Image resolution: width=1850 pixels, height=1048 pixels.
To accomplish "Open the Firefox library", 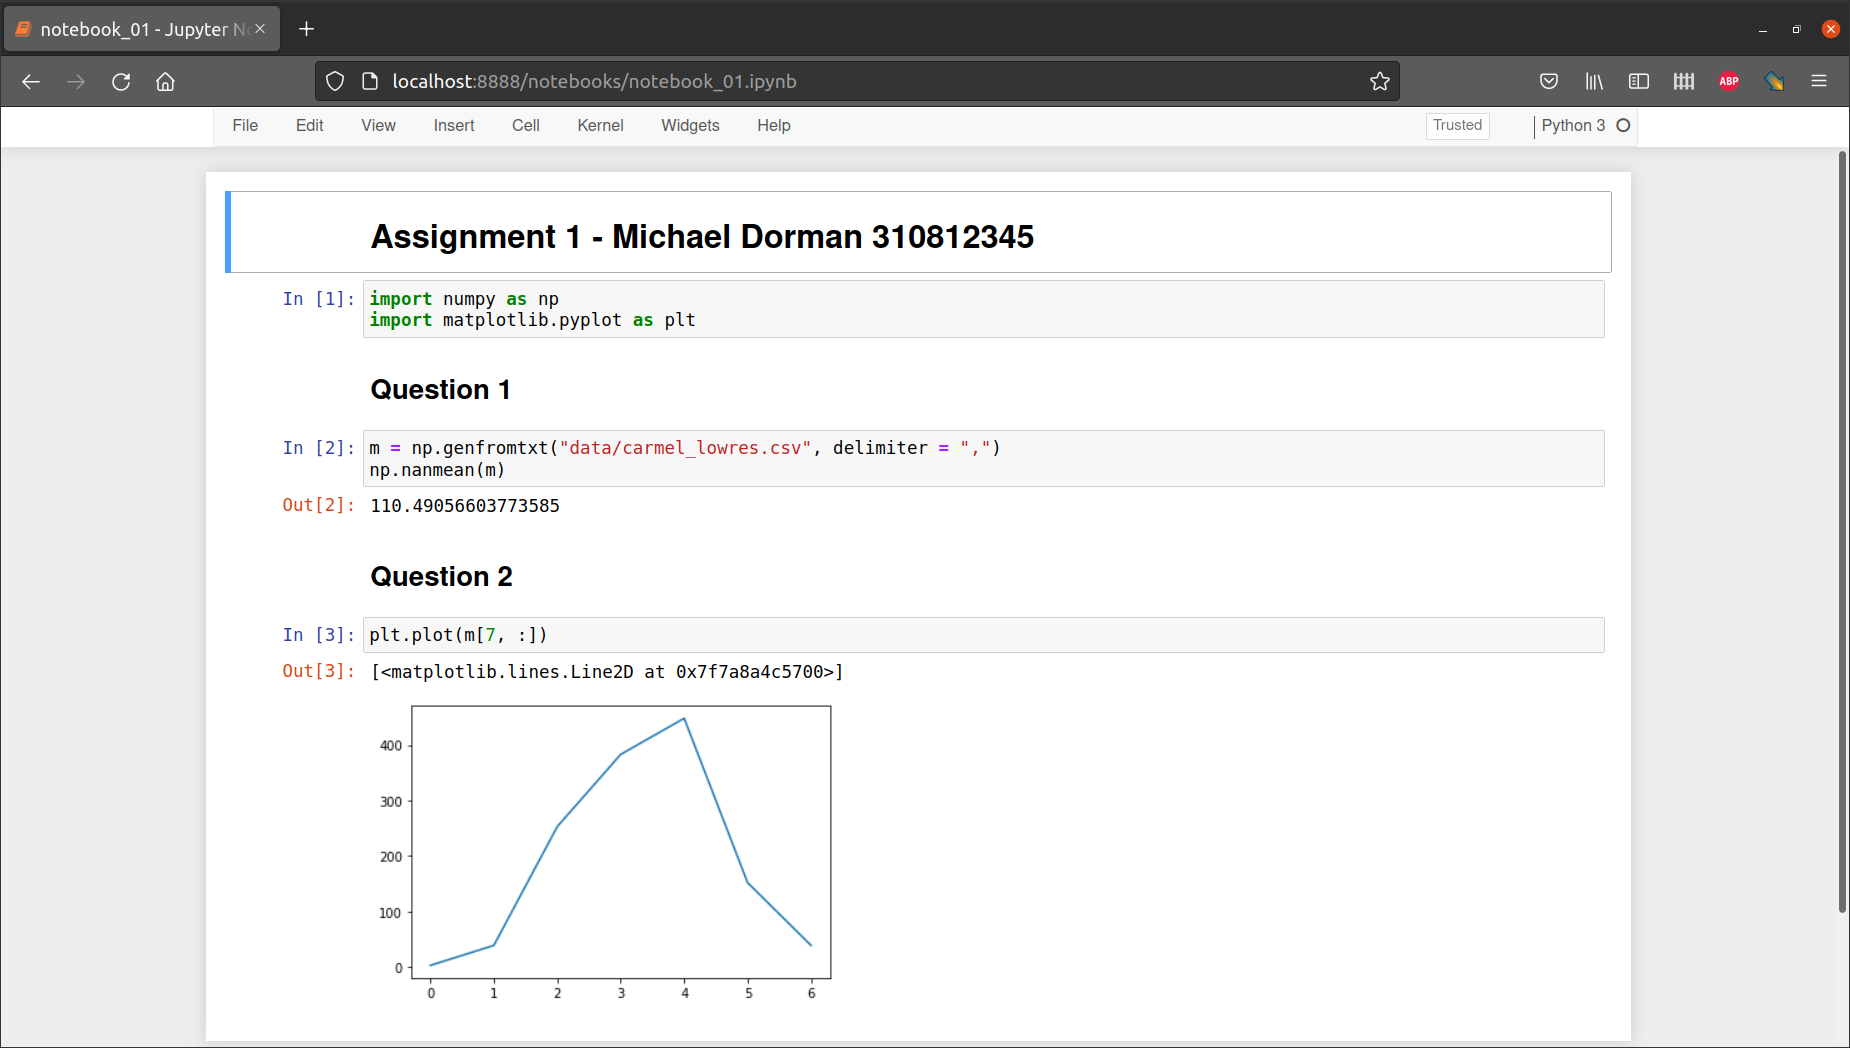I will 1593,81.
